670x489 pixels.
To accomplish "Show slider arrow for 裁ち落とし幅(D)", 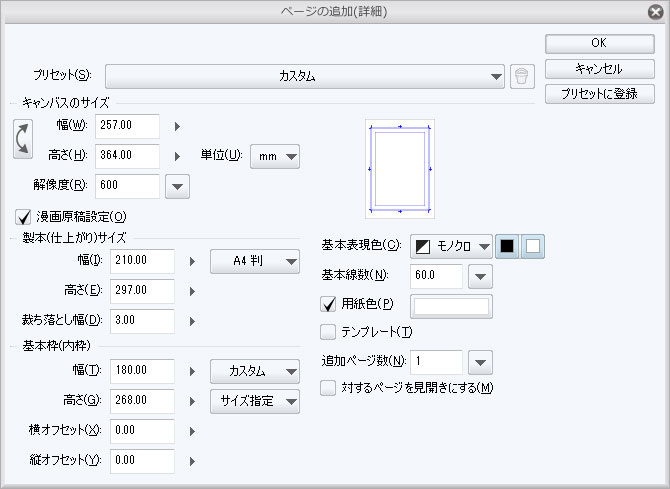I will pos(192,321).
